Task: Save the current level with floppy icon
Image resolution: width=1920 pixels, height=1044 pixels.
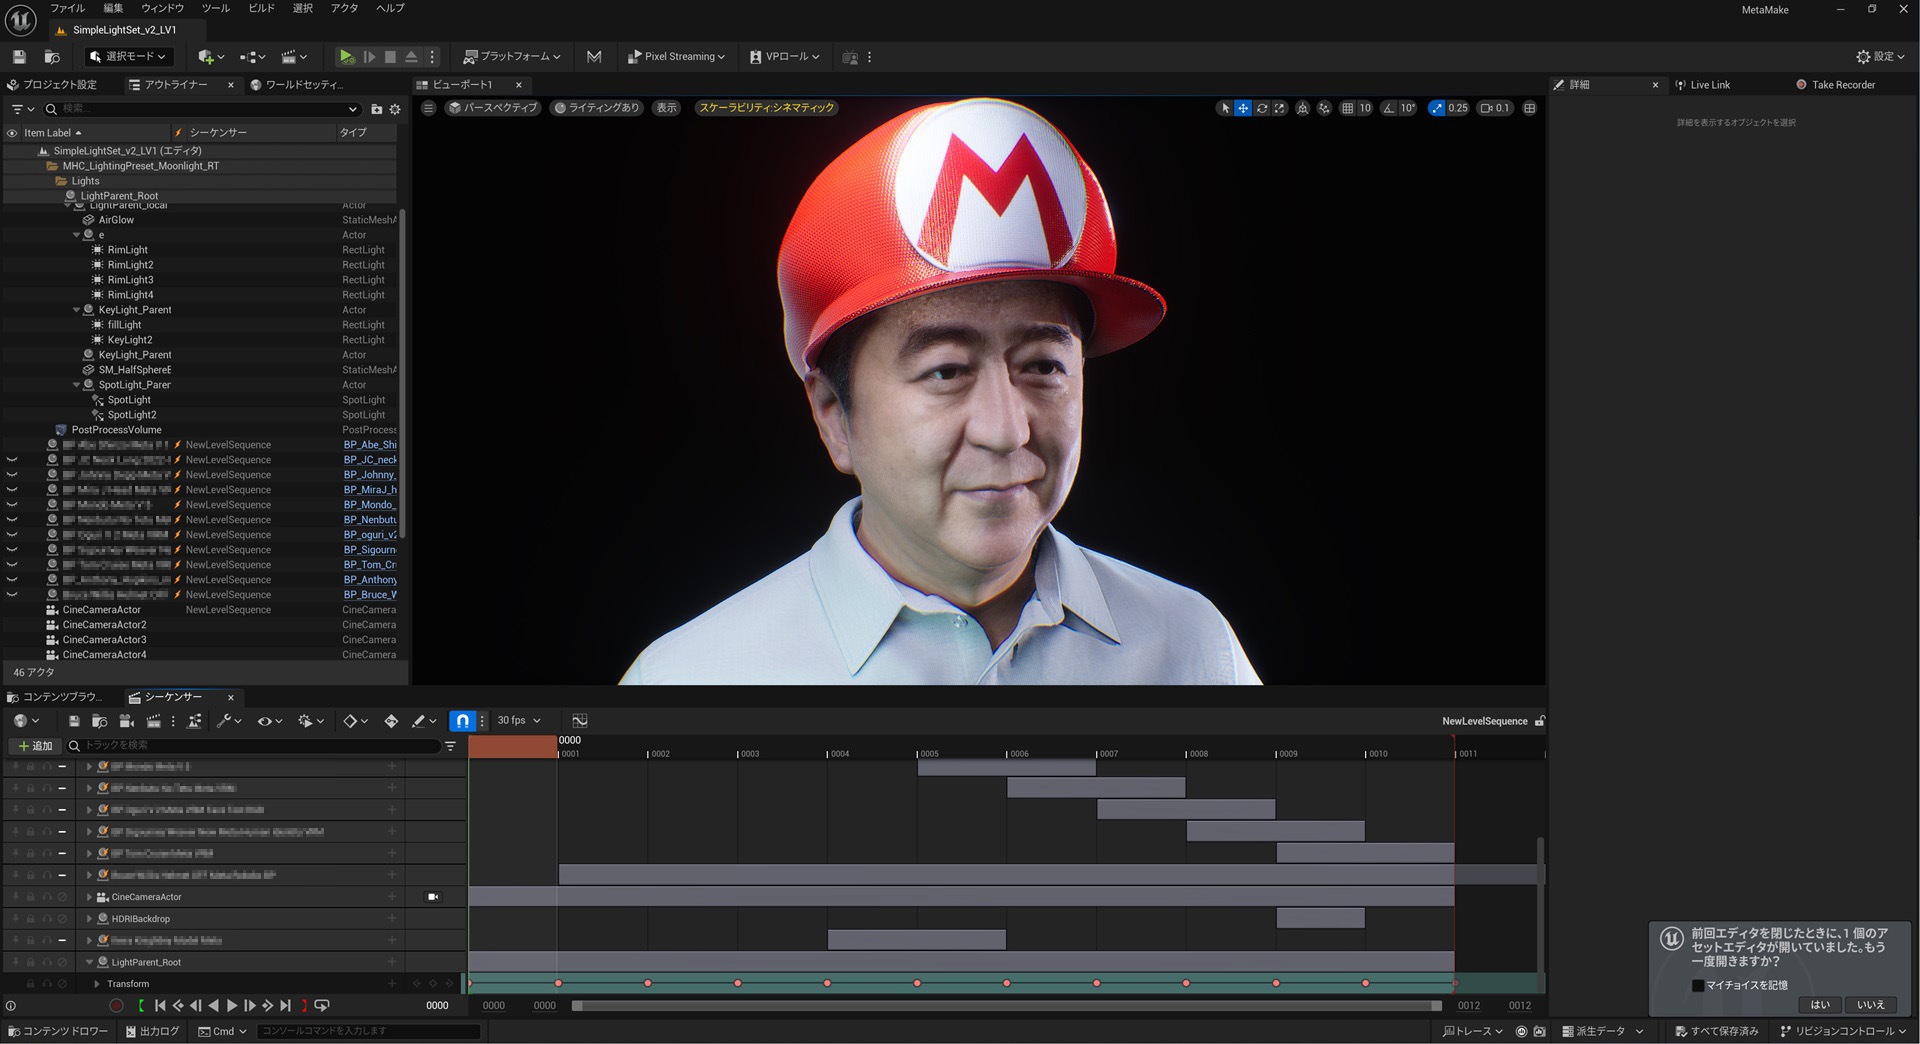Action: pyautogui.click(x=19, y=57)
